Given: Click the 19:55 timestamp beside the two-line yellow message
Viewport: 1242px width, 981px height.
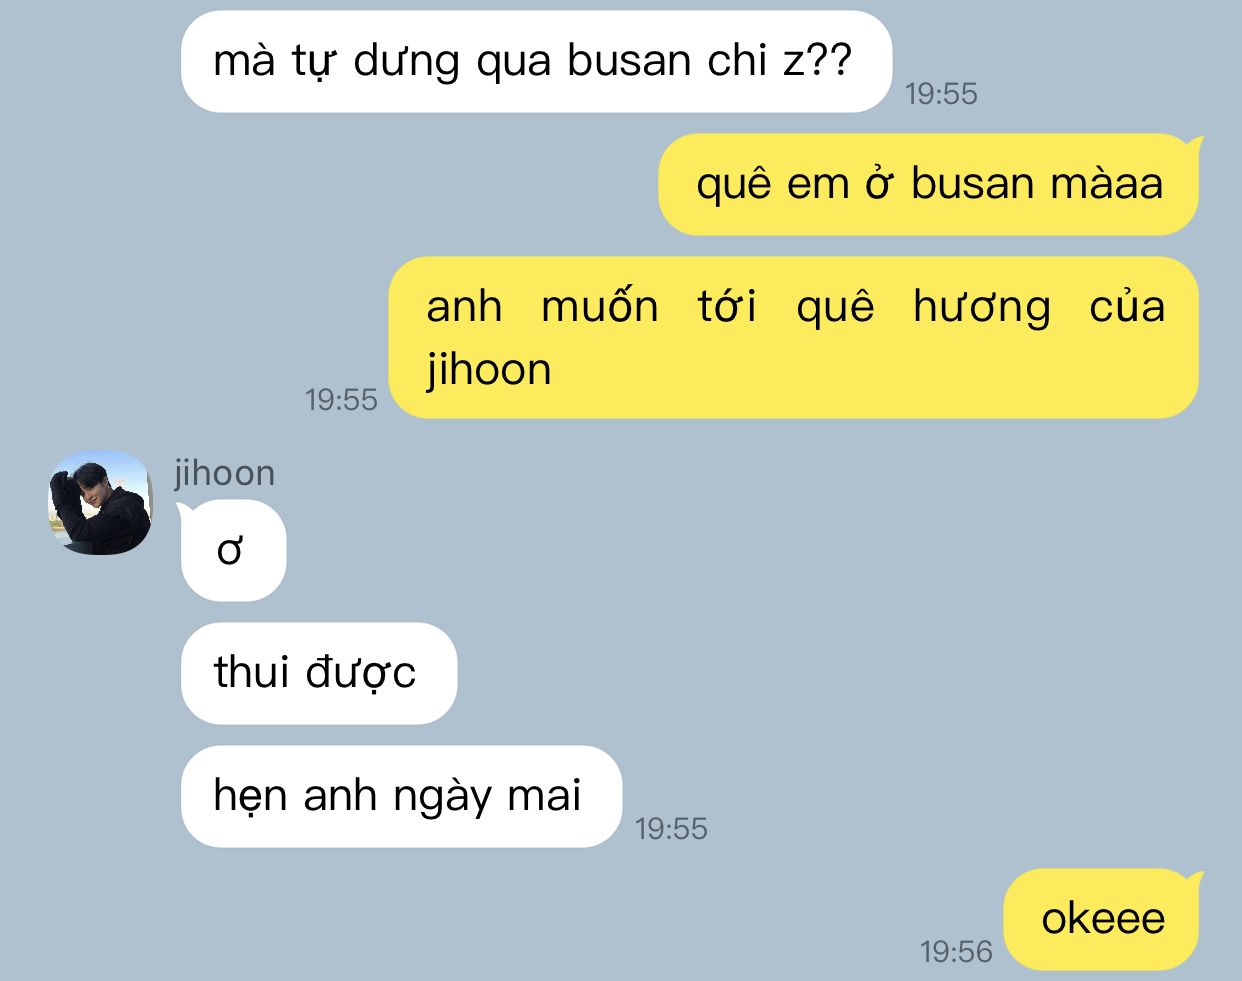Looking at the screenshot, I should click(x=341, y=400).
